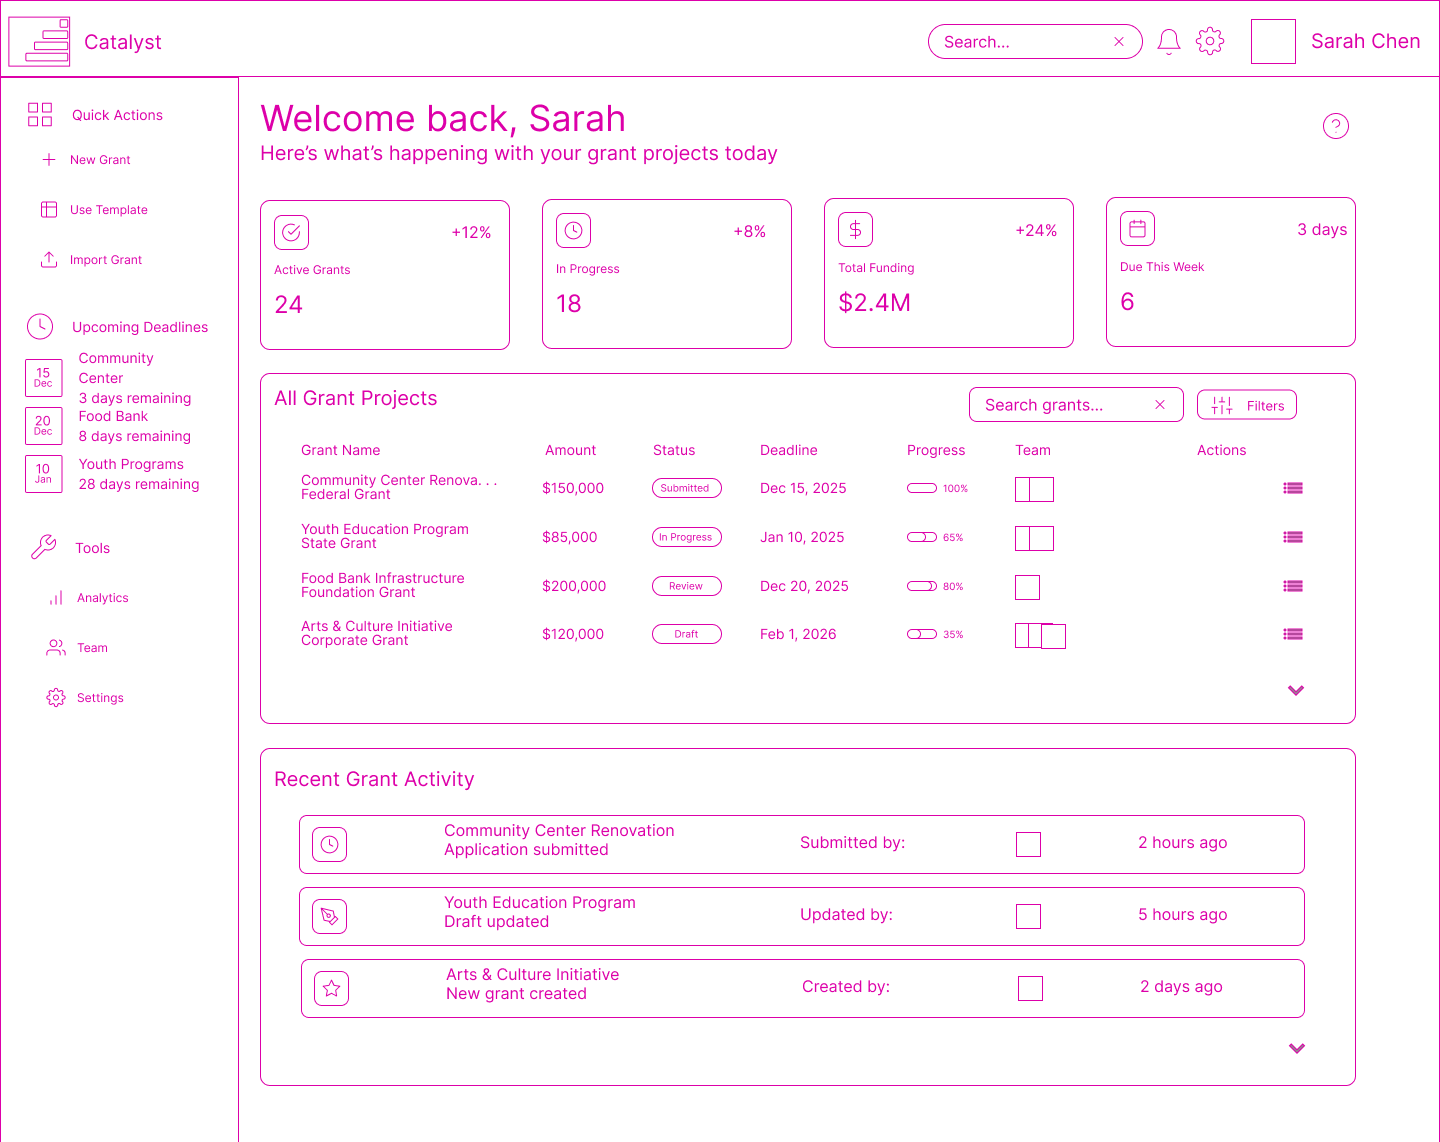The image size is (1440, 1142).
Task: Toggle progress switch for Arts & Culture grant
Action: pos(921,635)
